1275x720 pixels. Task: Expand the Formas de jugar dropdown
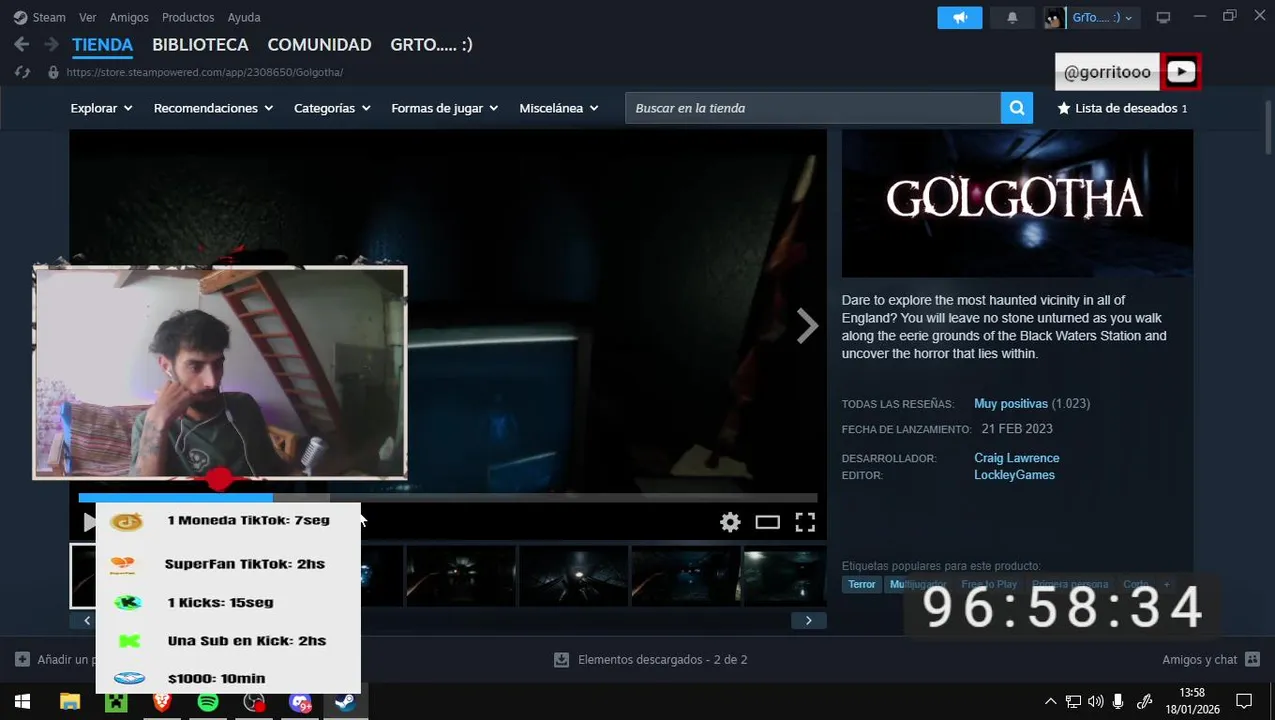pos(445,108)
